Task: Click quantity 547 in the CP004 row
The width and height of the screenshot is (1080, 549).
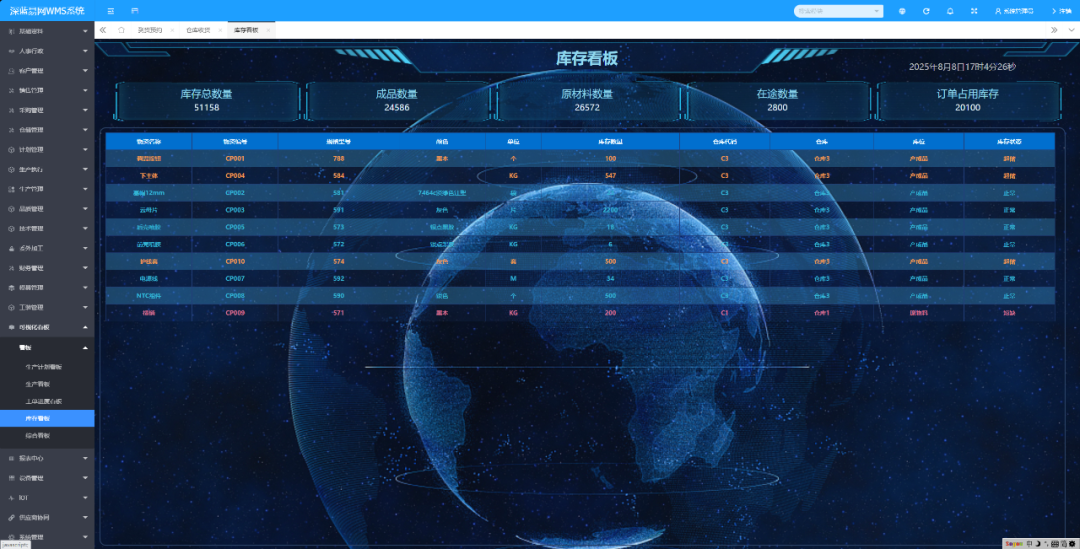Action: [x=610, y=176]
